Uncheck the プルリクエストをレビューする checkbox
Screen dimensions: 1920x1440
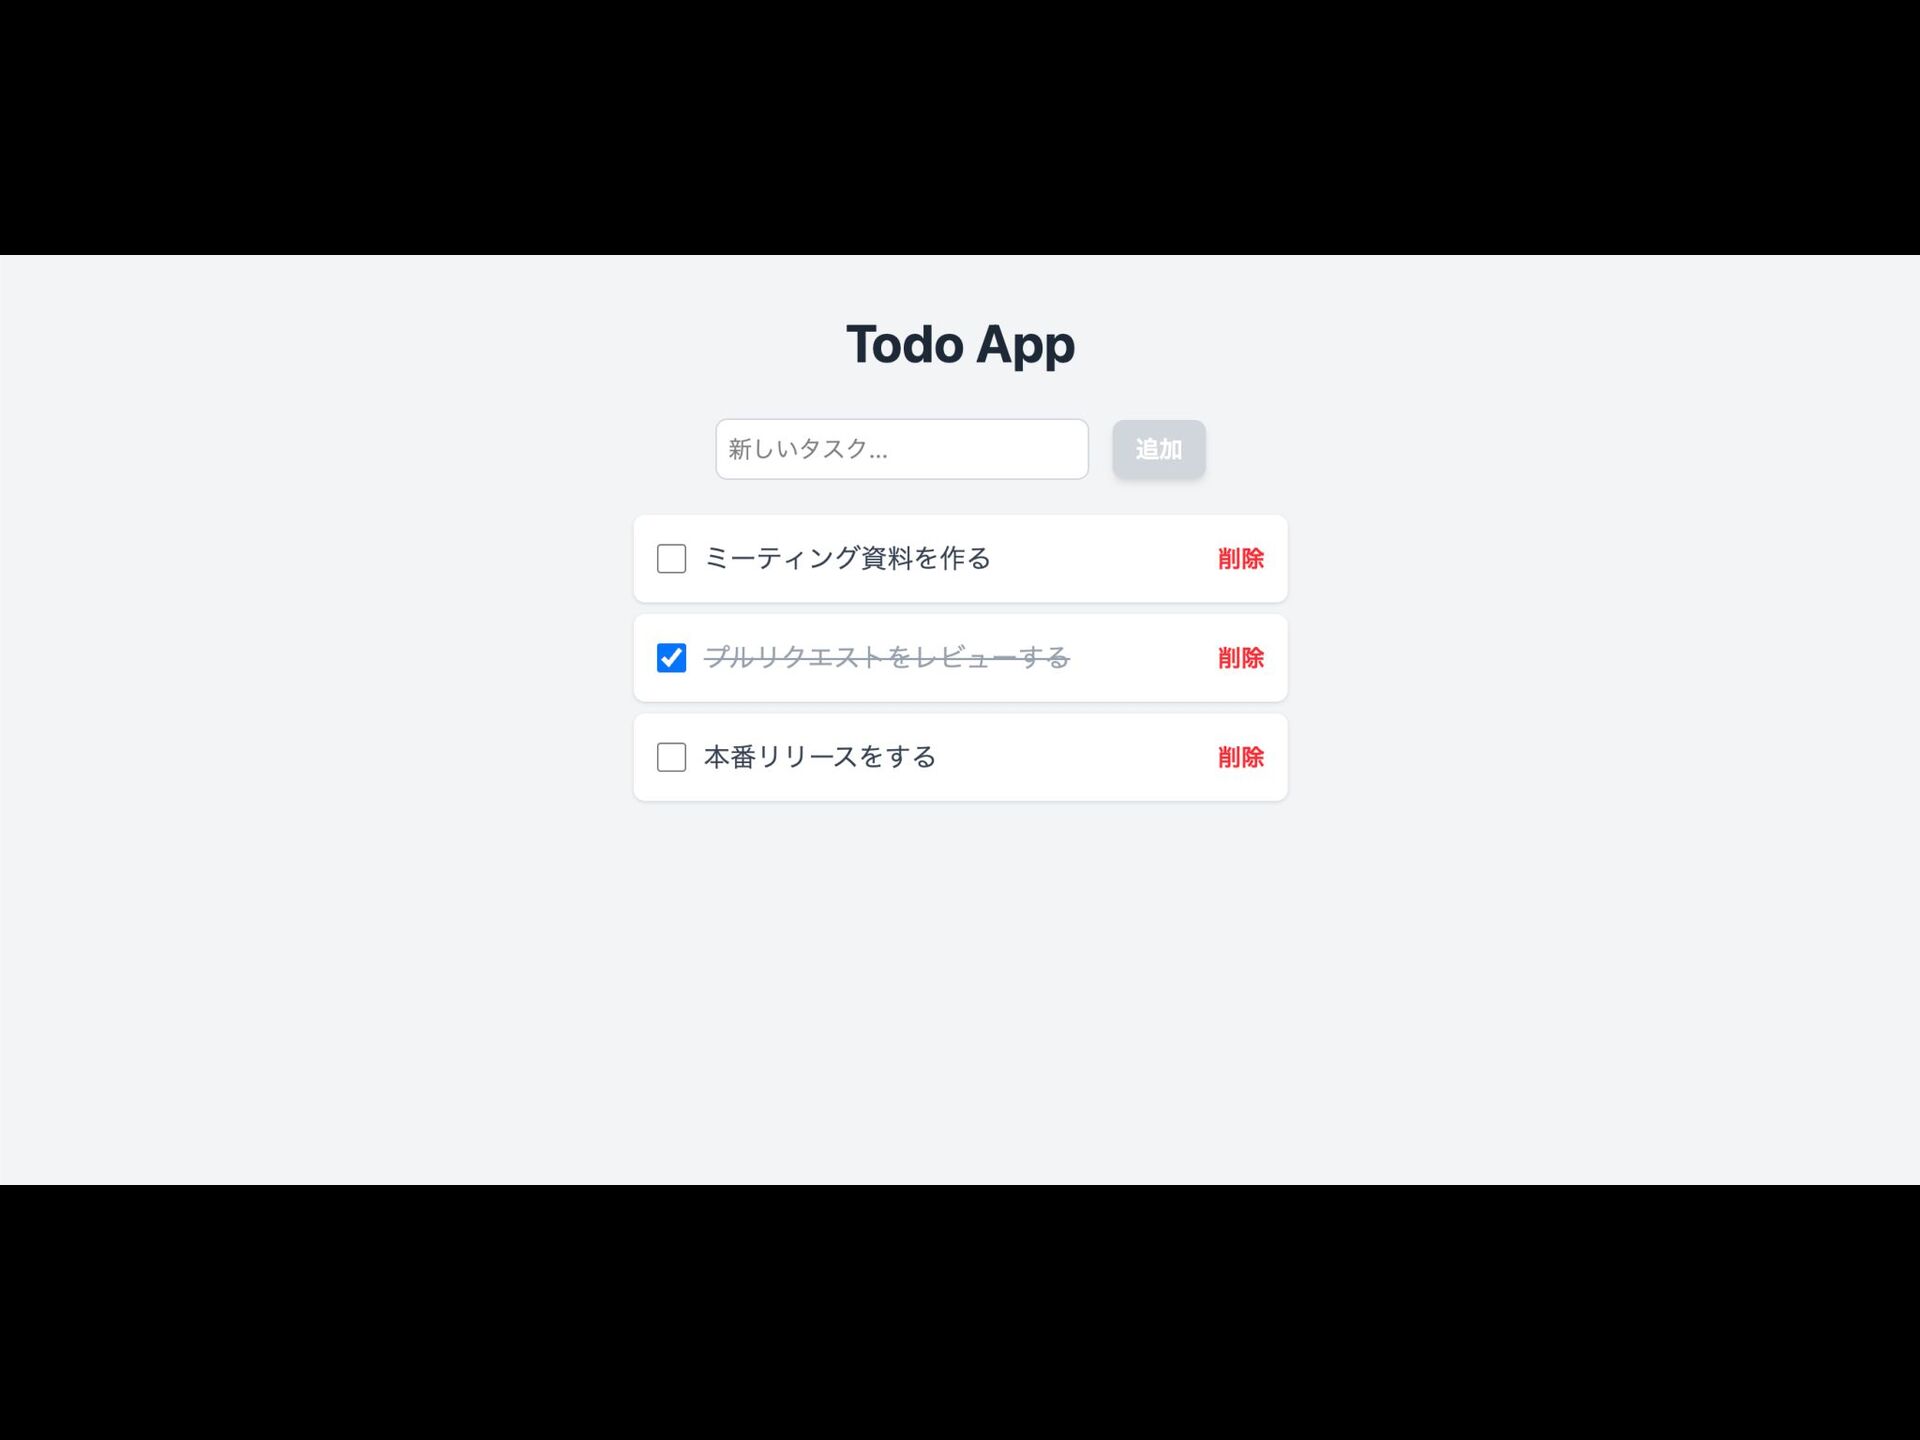coord(671,658)
